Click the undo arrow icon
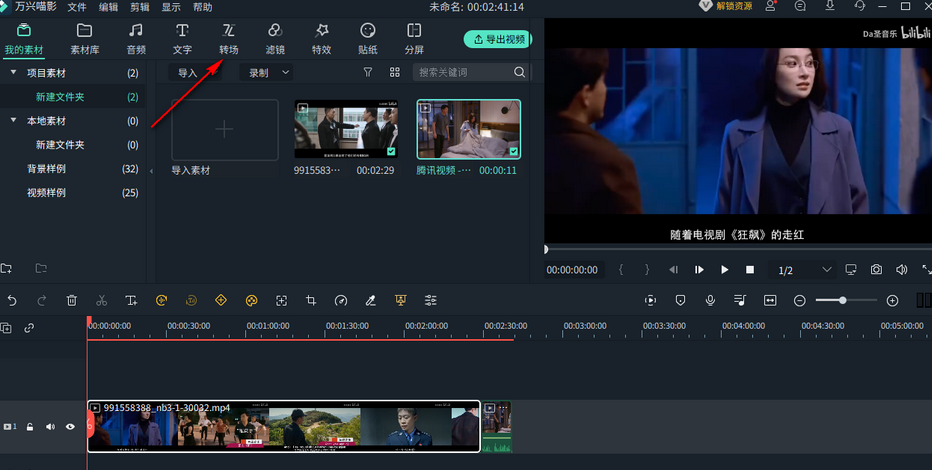The width and height of the screenshot is (932, 470). pos(12,300)
